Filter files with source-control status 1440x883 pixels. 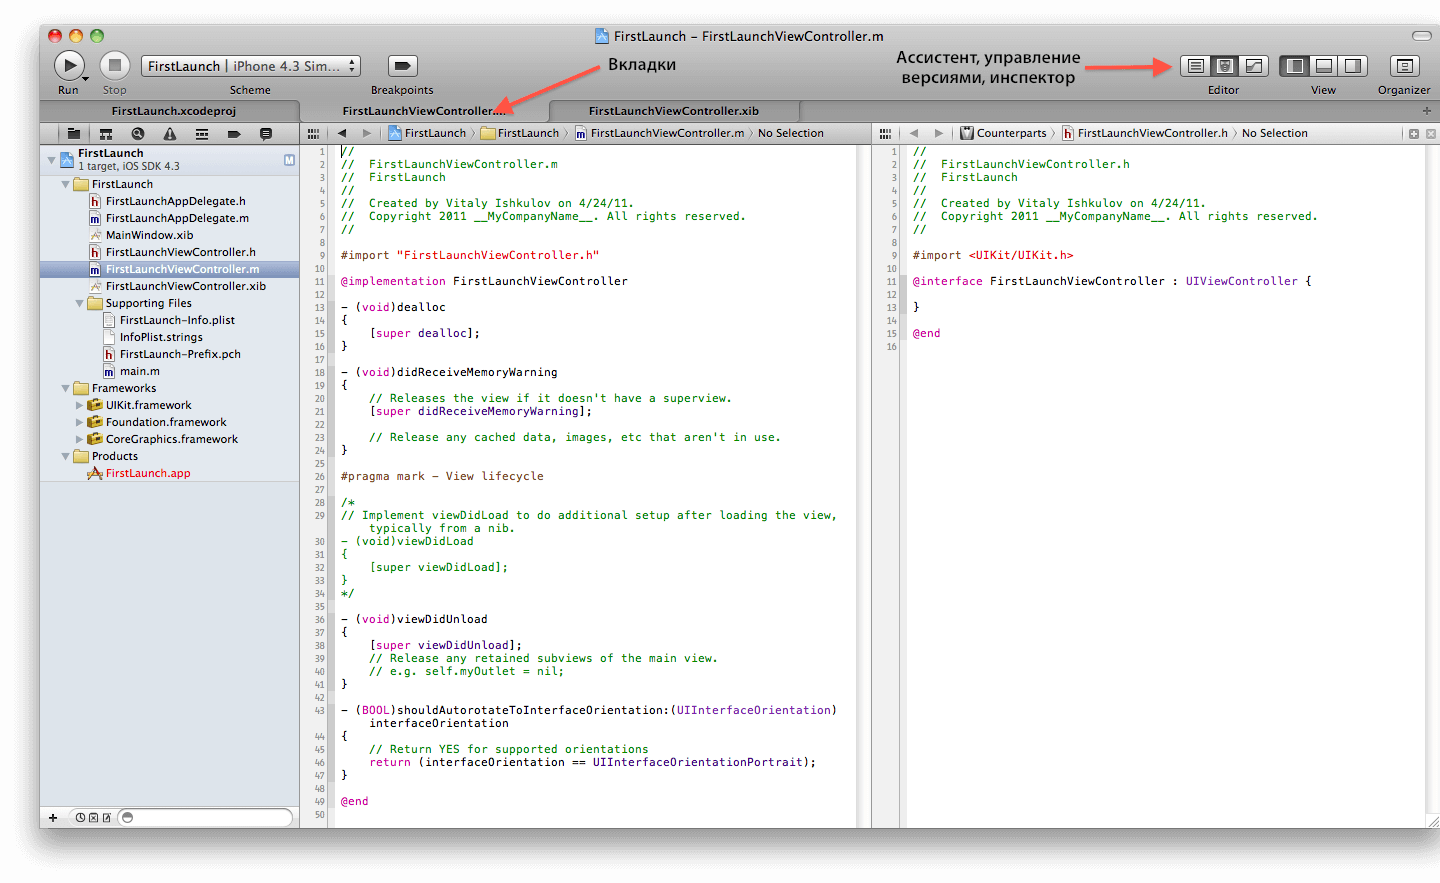click(x=94, y=818)
